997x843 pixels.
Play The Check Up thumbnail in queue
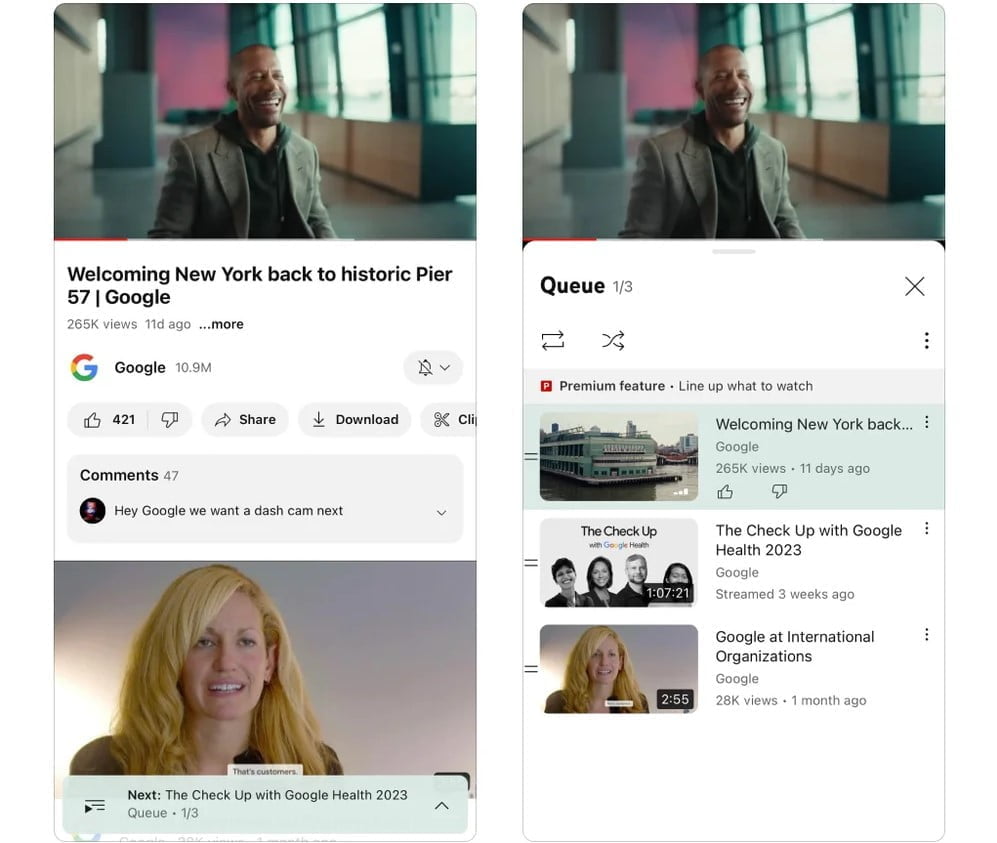coord(619,563)
